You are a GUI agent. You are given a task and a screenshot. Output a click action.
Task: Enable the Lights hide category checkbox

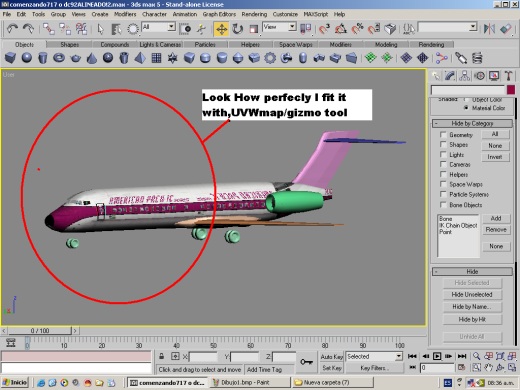pyautogui.click(x=443, y=155)
